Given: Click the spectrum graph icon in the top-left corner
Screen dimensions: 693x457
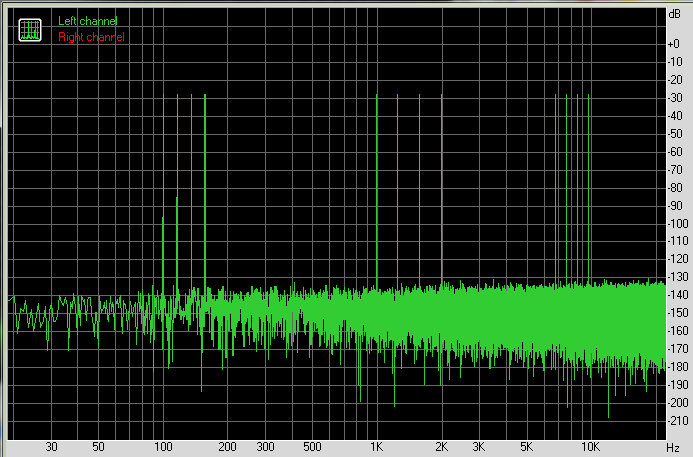Looking at the screenshot, I should pyautogui.click(x=30, y=30).
